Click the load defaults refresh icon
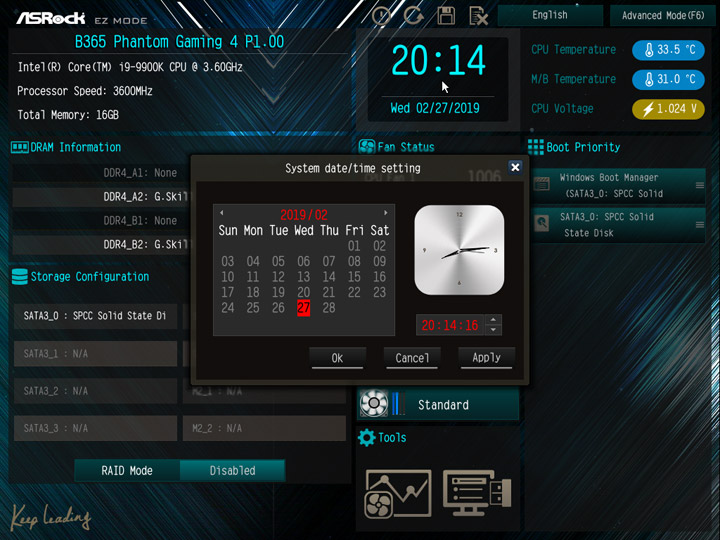720x540 pixels. click(x=413, y=15)
